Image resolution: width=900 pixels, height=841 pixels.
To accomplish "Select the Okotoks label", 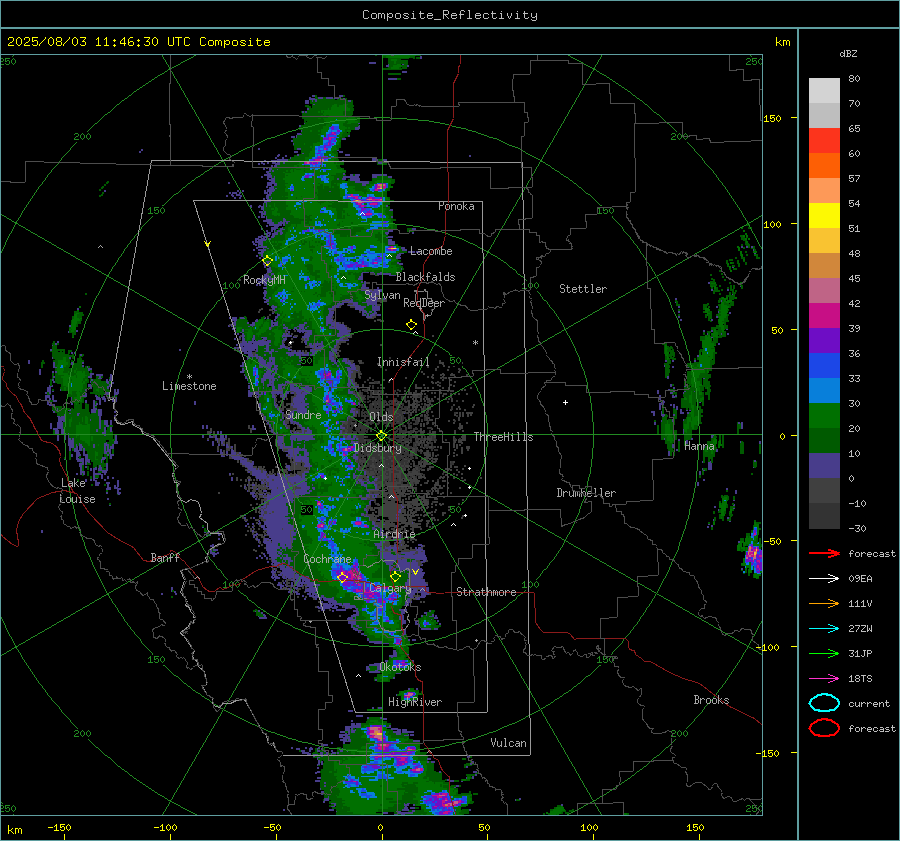I will coord(400,667).
